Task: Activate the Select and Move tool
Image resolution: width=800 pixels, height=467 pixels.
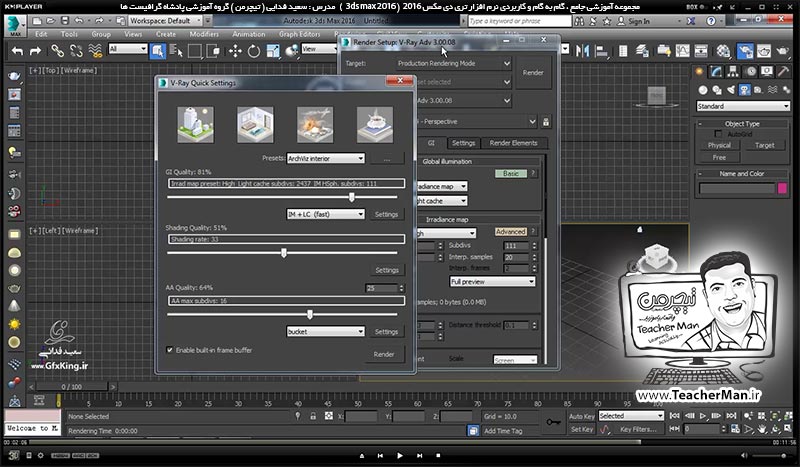Action: tap(235, 51)
